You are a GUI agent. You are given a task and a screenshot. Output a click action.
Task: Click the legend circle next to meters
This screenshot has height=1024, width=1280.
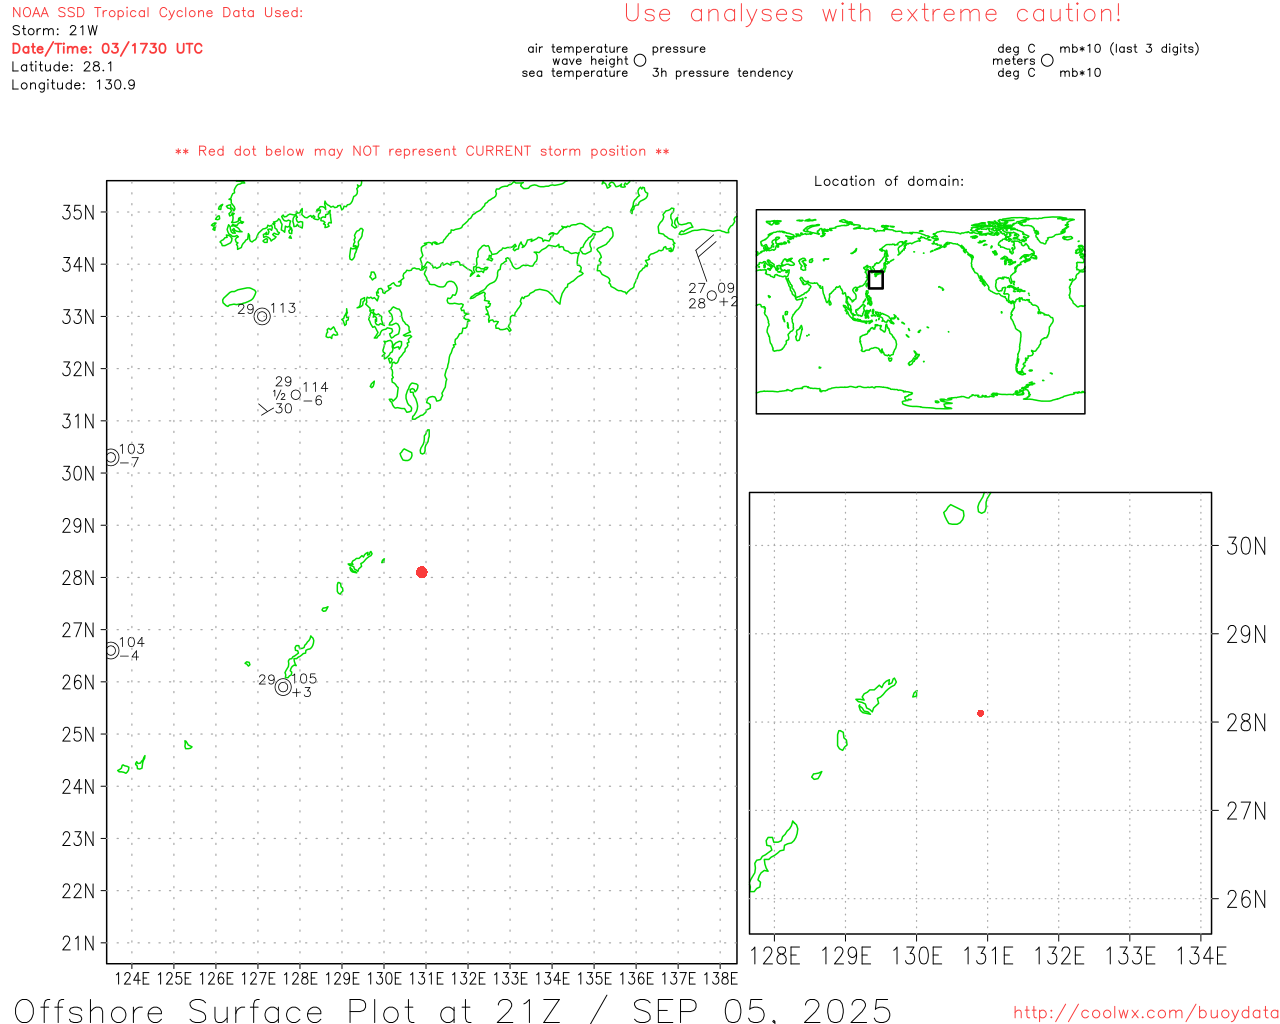click(1047, 60)
